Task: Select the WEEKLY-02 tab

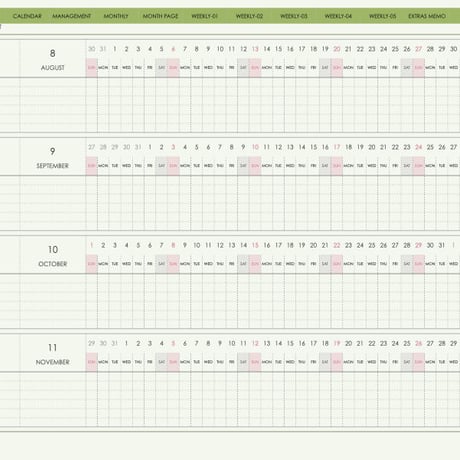Action: pos(249,16)
